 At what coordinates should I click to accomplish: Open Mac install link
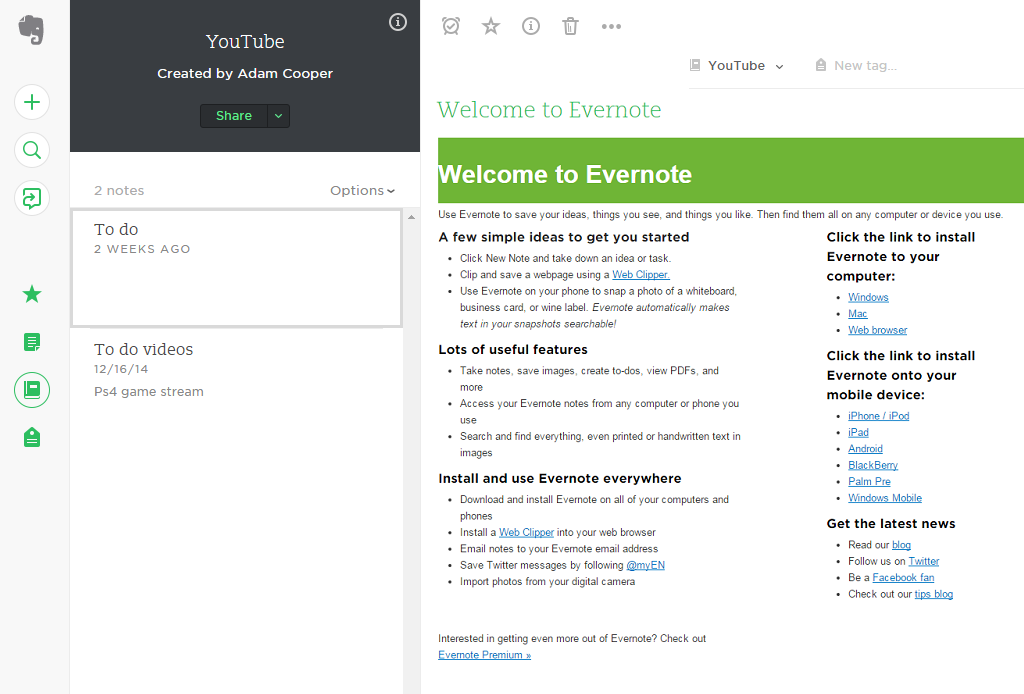(857, 313)
